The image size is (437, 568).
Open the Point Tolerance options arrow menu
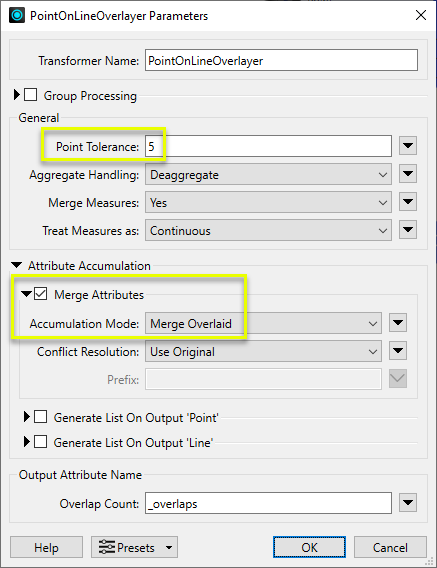coord(408,146)
